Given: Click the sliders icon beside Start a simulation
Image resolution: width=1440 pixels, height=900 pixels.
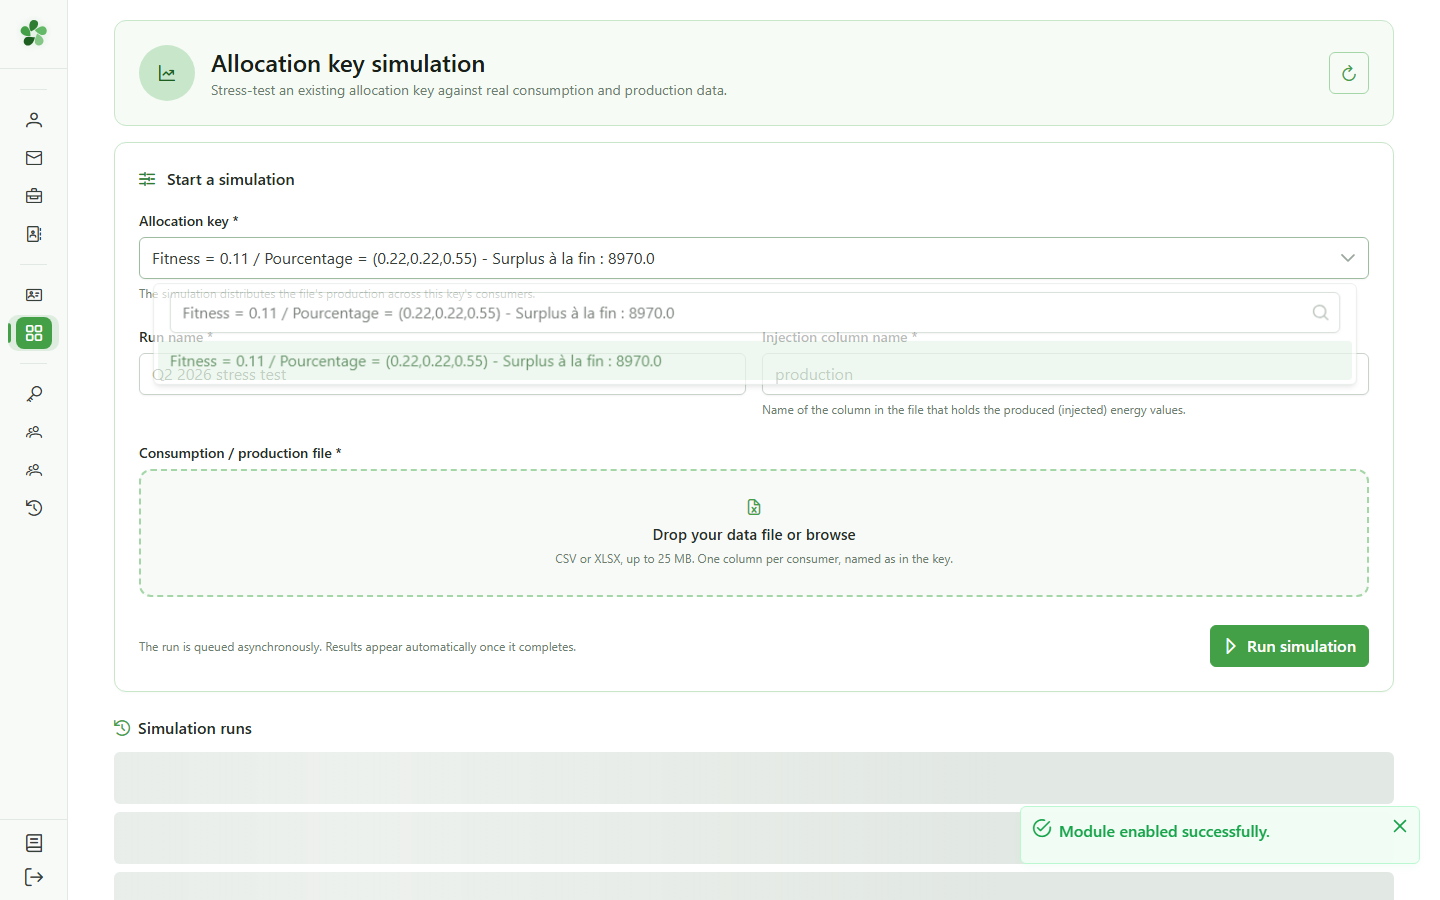Looking at the screenshot, I should (x=147, y=179).
